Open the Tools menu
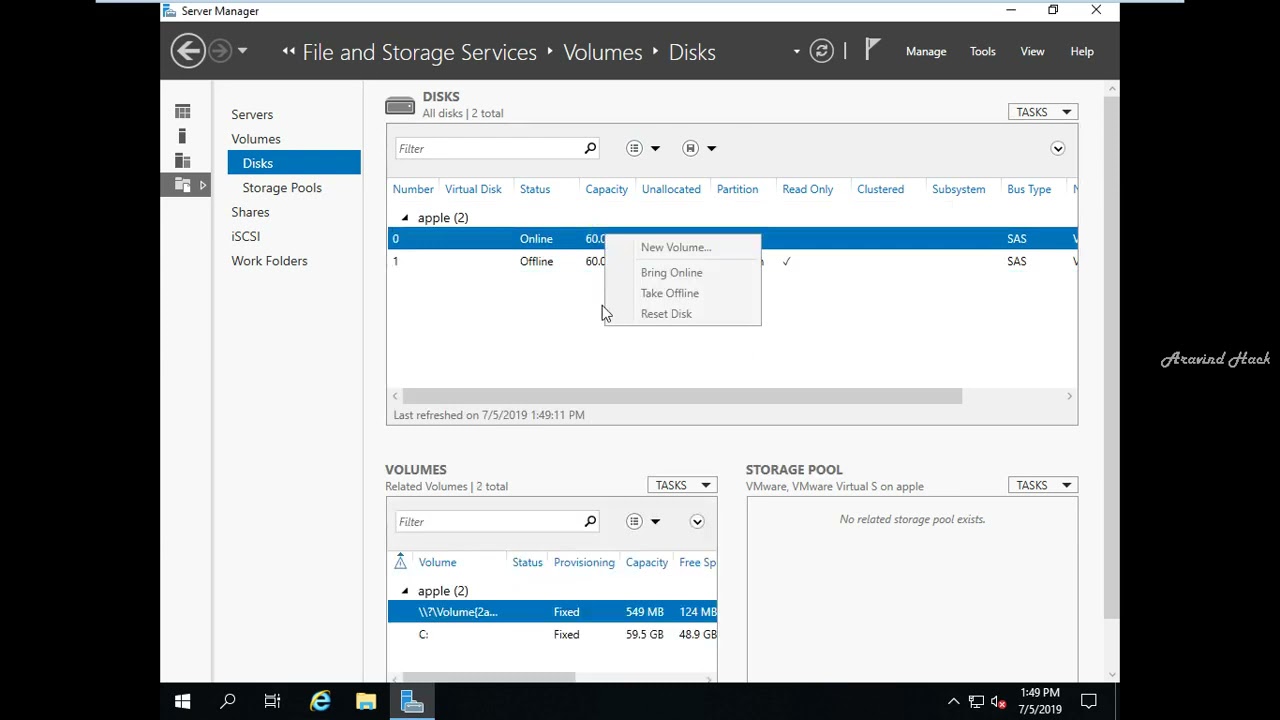The image size is (1280, 720). coord(982,51)
